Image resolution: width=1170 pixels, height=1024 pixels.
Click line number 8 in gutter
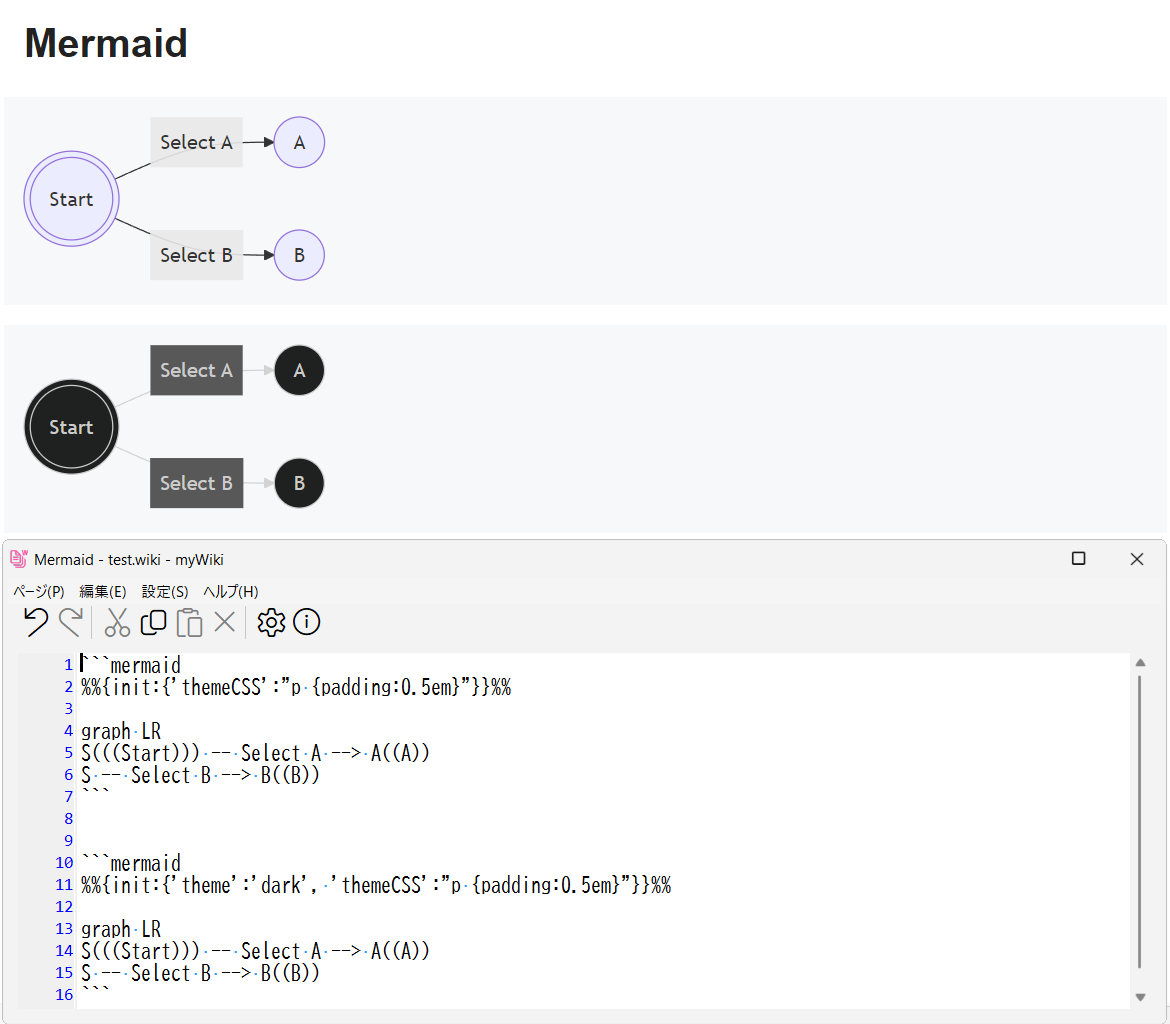click(68, 819)
